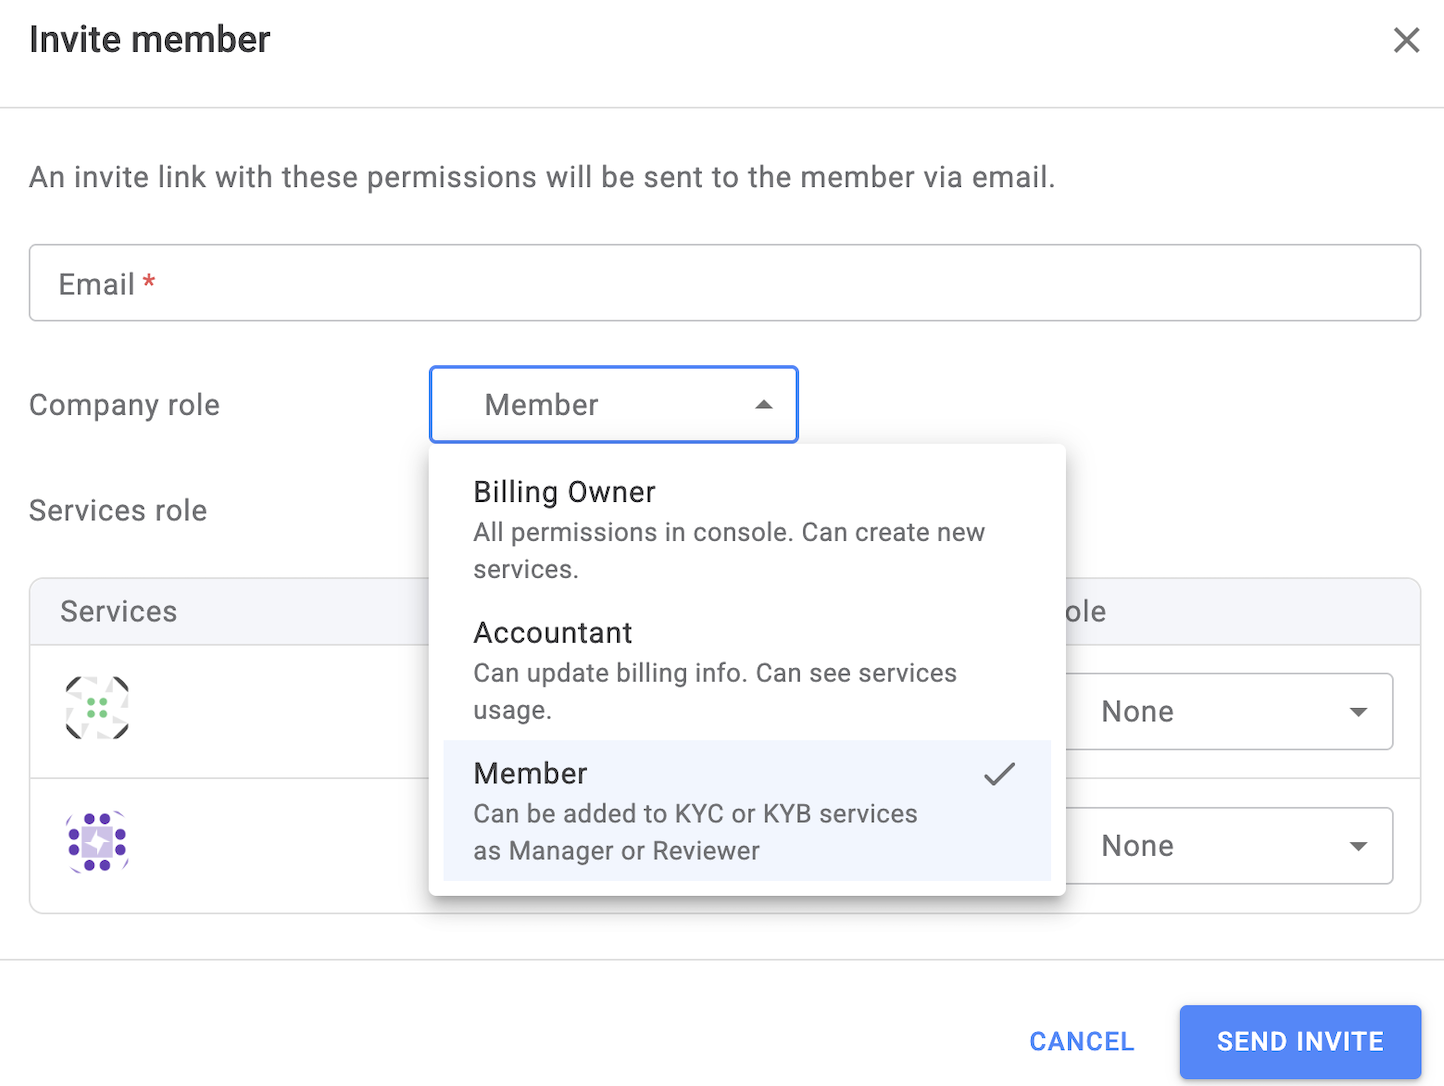Click the Services role label

(x=118, y=511)
